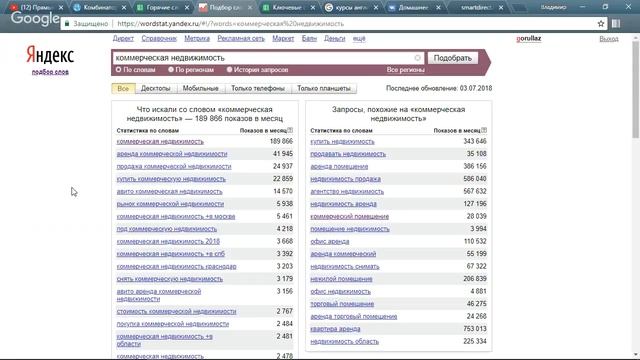Switch to the 'Горячие' browser tab
This screenshot has height=360, width=640.
coord(161,7)
